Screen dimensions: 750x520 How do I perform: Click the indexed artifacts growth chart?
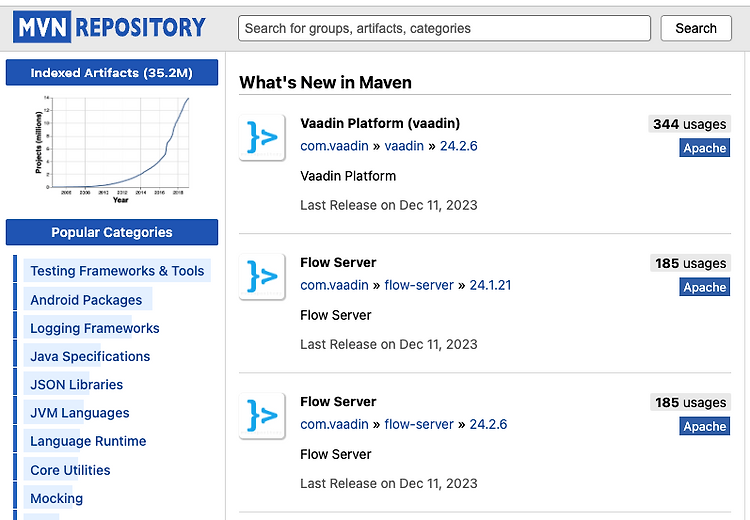[x=112, y=149]
